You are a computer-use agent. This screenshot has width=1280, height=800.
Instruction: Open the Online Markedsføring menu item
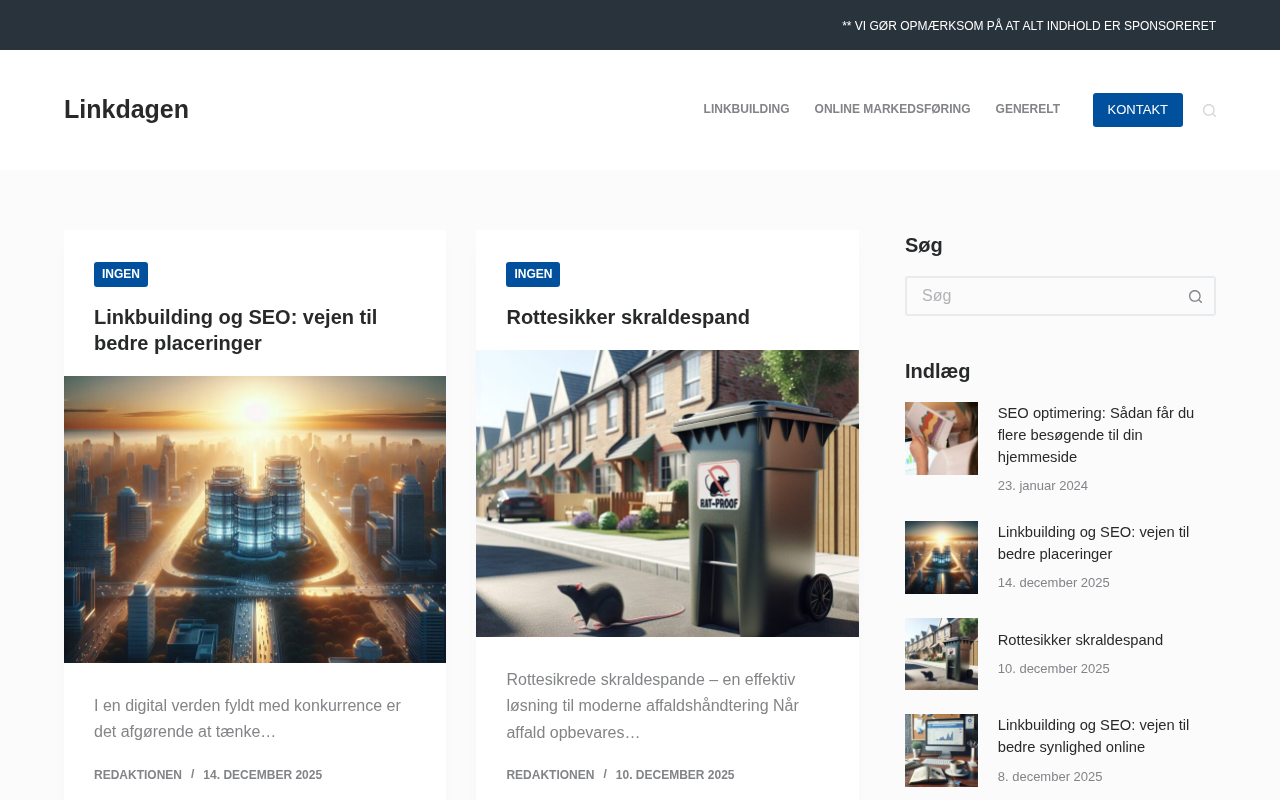click(892, 109)
